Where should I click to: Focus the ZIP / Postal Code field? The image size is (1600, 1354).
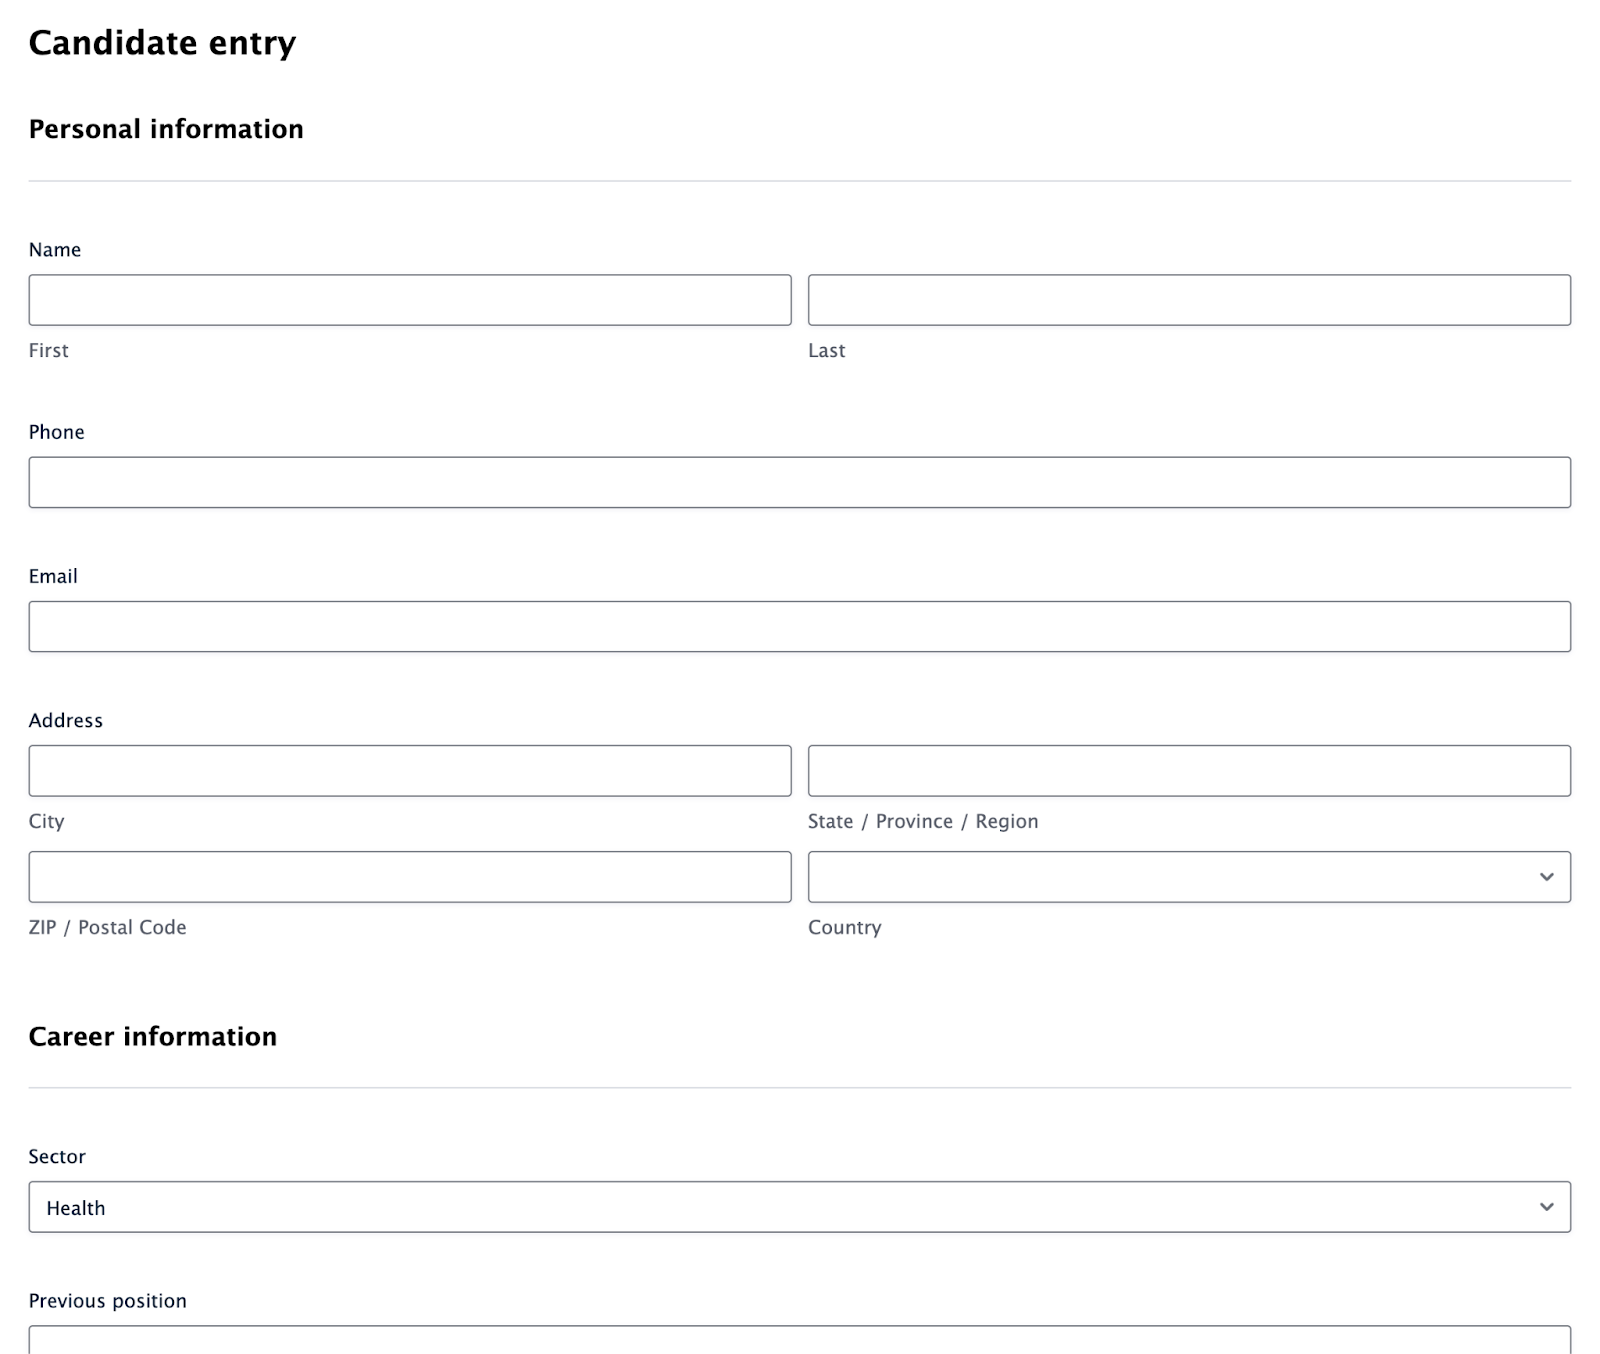[410, 876]
